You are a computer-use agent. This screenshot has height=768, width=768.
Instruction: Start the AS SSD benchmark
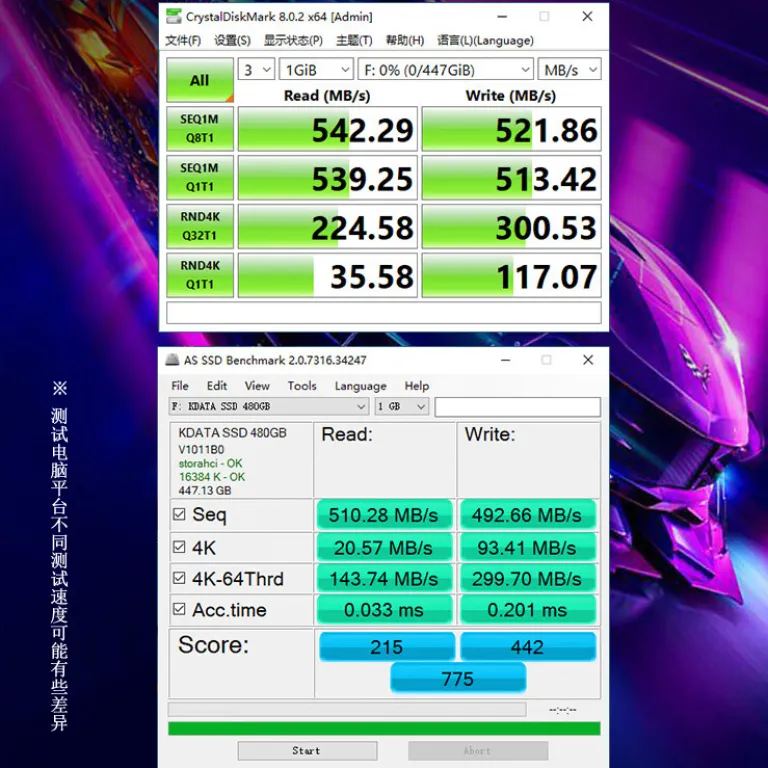coord(307,750)
